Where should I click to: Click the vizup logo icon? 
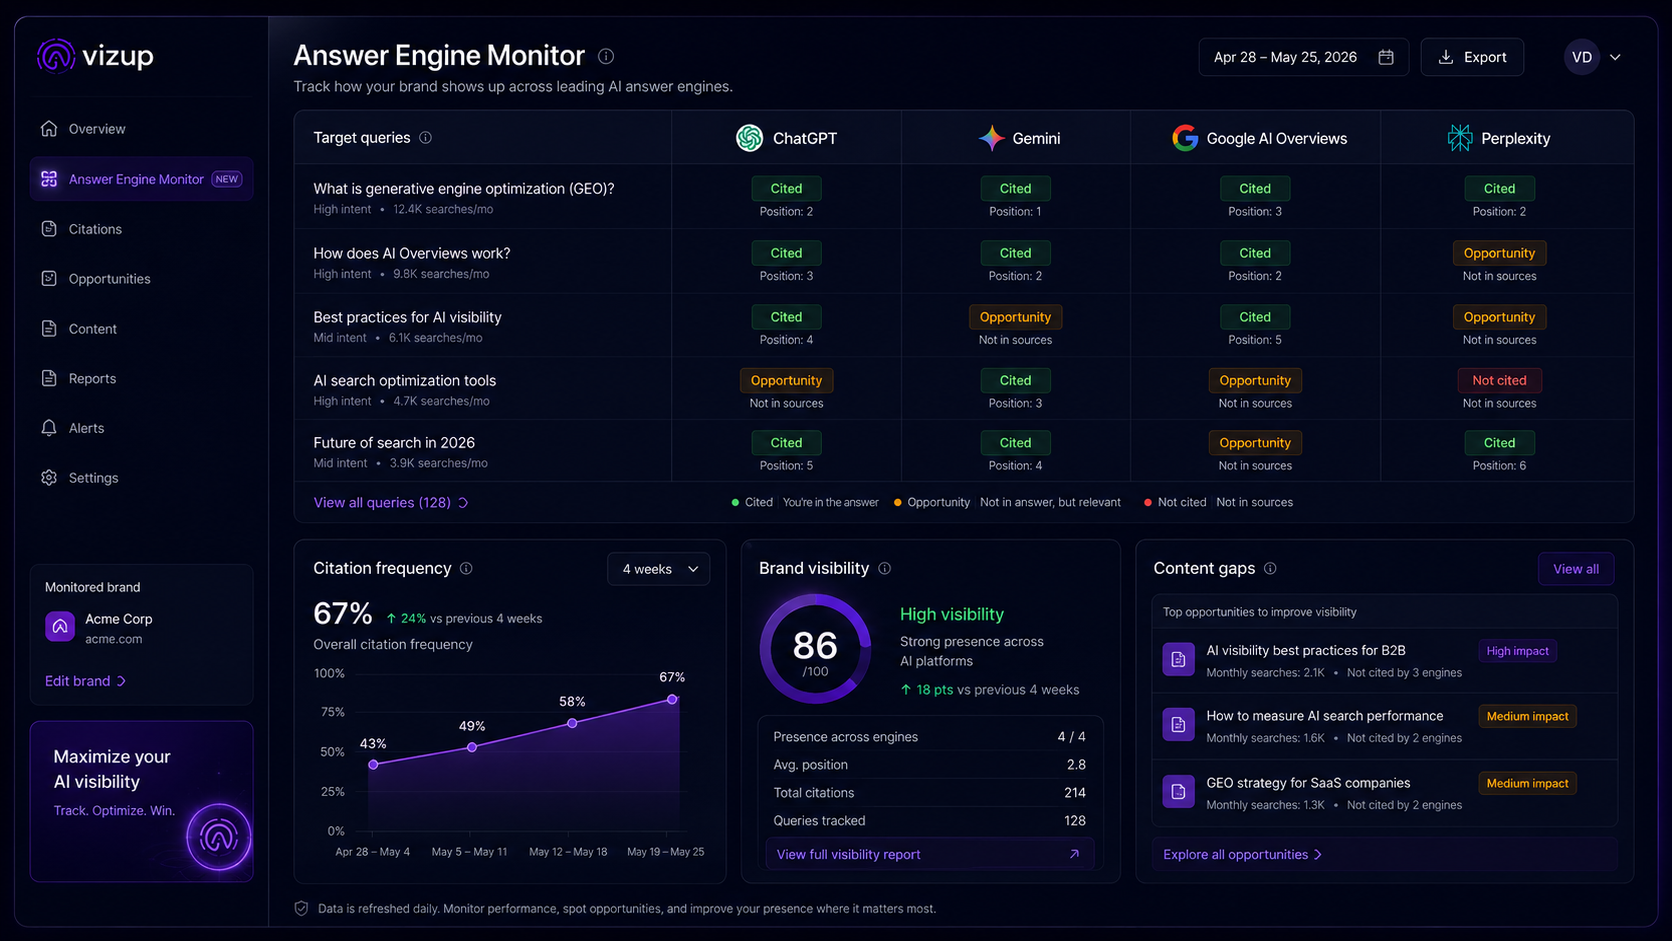56,56
